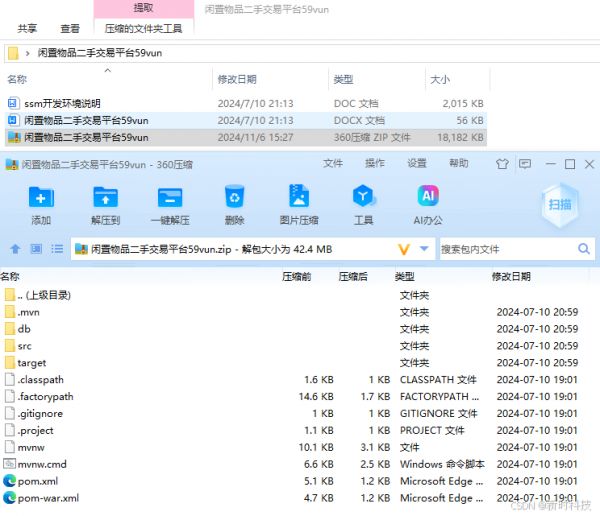Click the document icon of the ssm开发环境说明 row

13,103
